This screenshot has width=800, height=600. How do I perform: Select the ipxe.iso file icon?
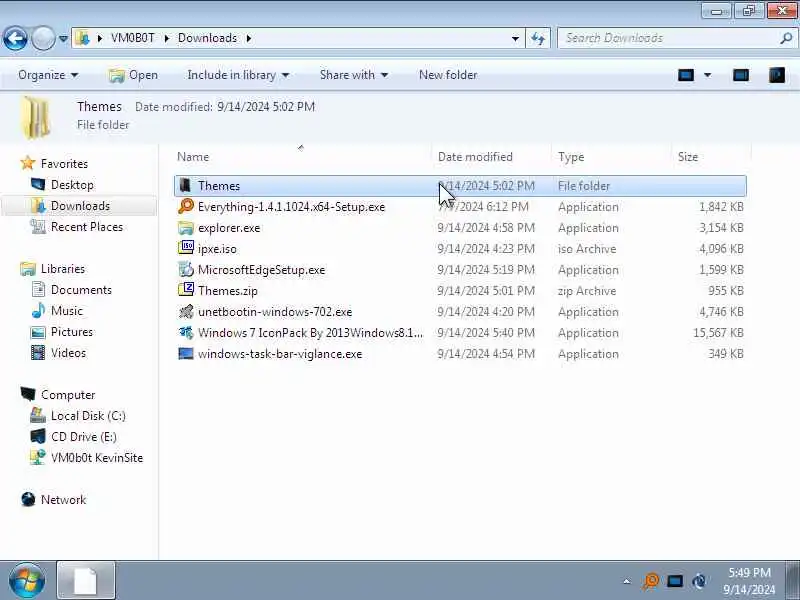pos(186,248)
